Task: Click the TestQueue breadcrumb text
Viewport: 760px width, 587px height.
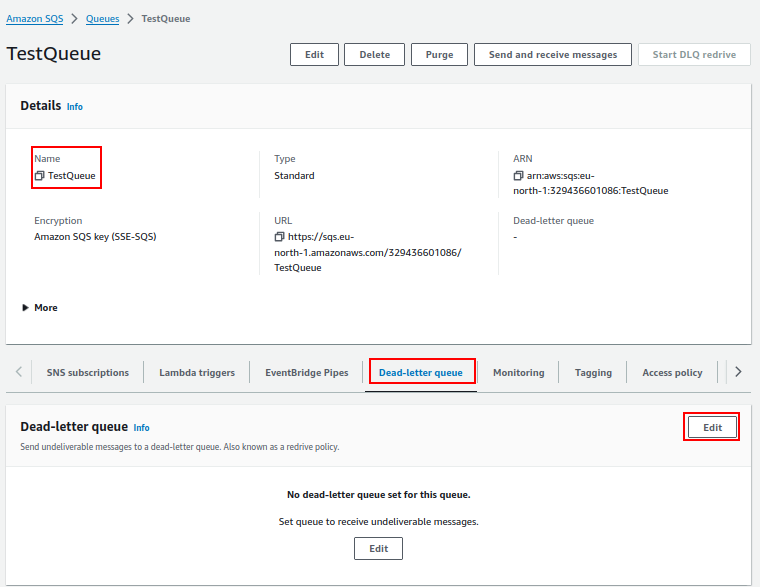Action: pos(166,18)
